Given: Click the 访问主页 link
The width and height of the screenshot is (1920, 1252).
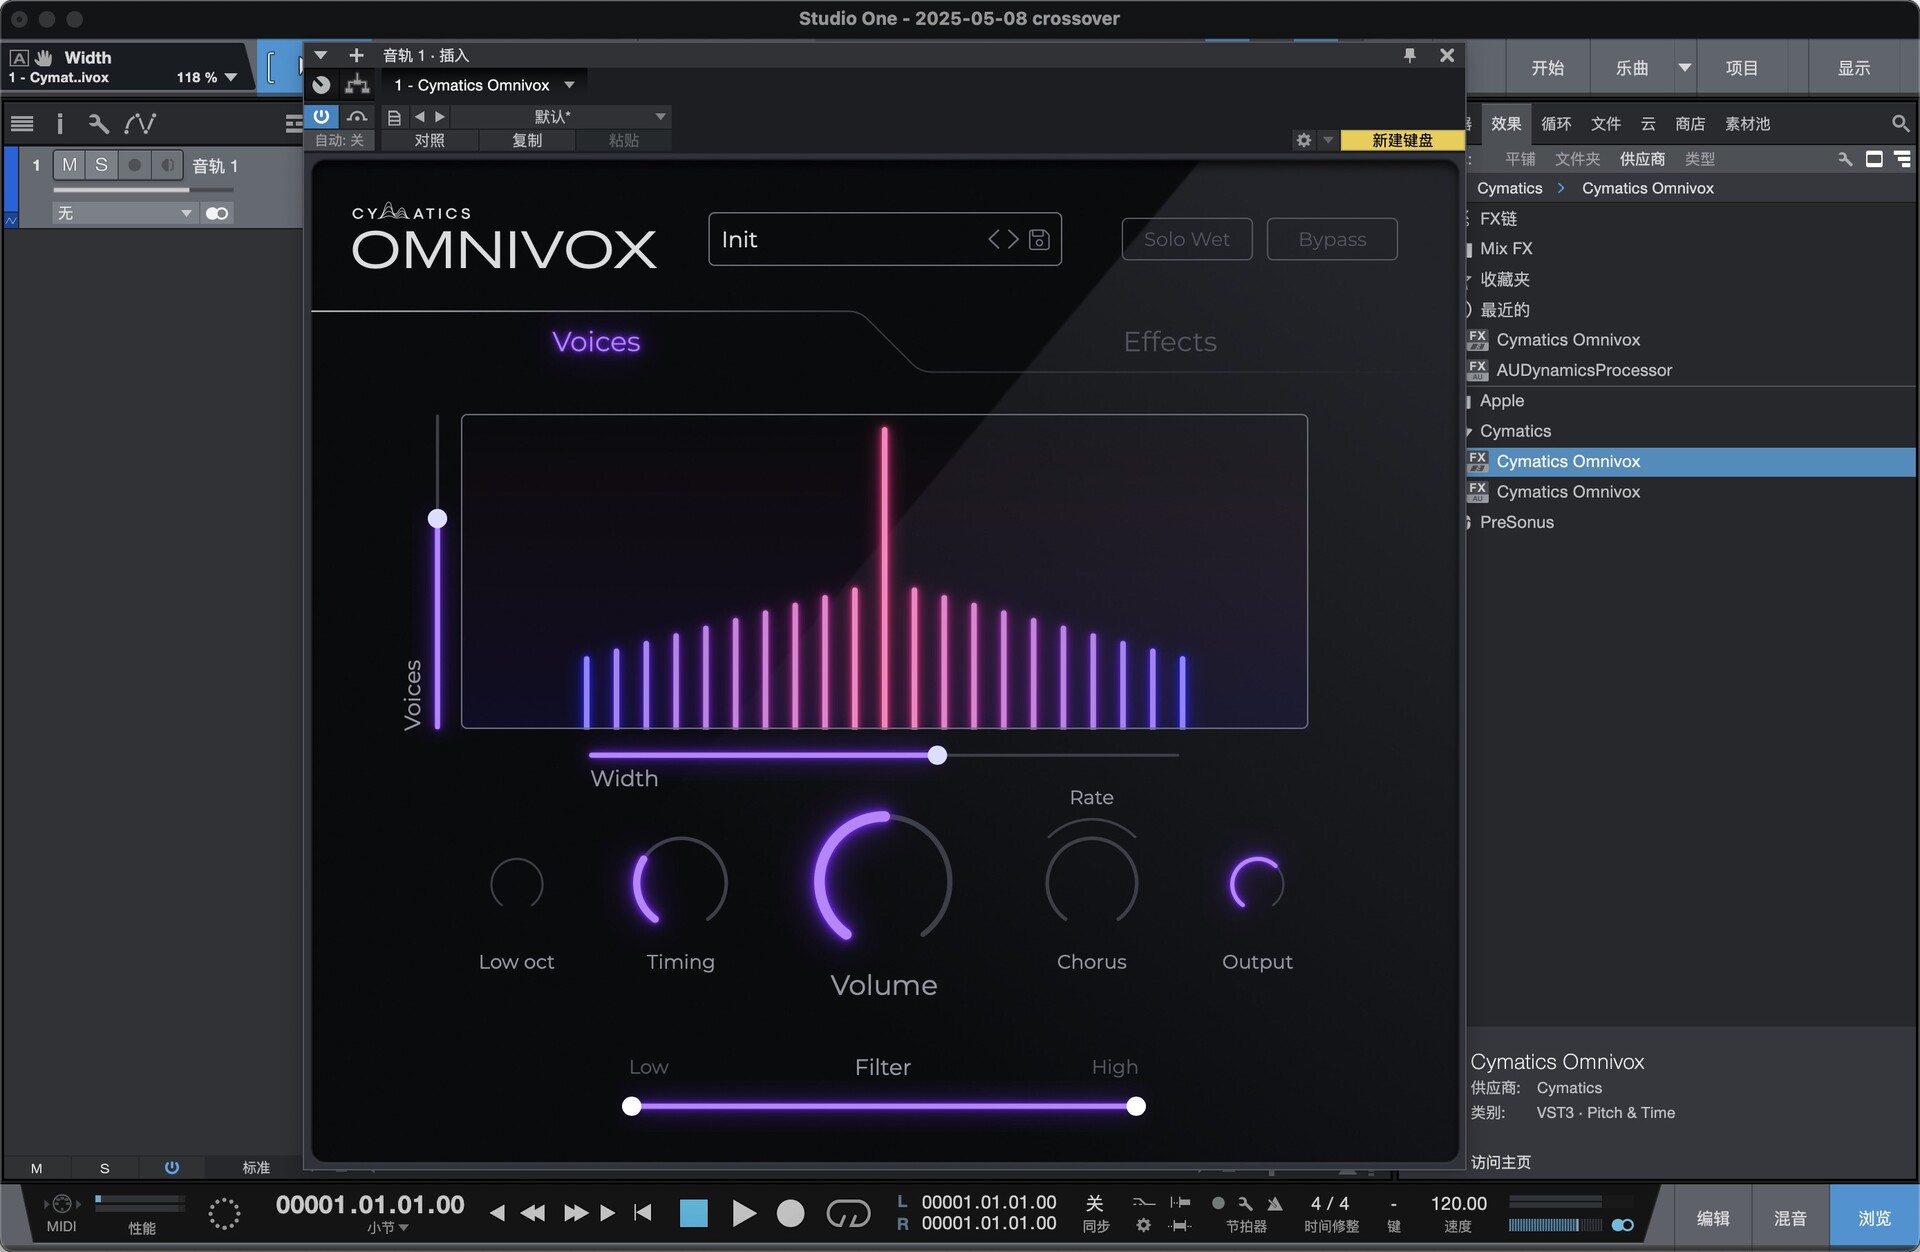Looking at the screenshot, I should (x=1501, y=1162).
